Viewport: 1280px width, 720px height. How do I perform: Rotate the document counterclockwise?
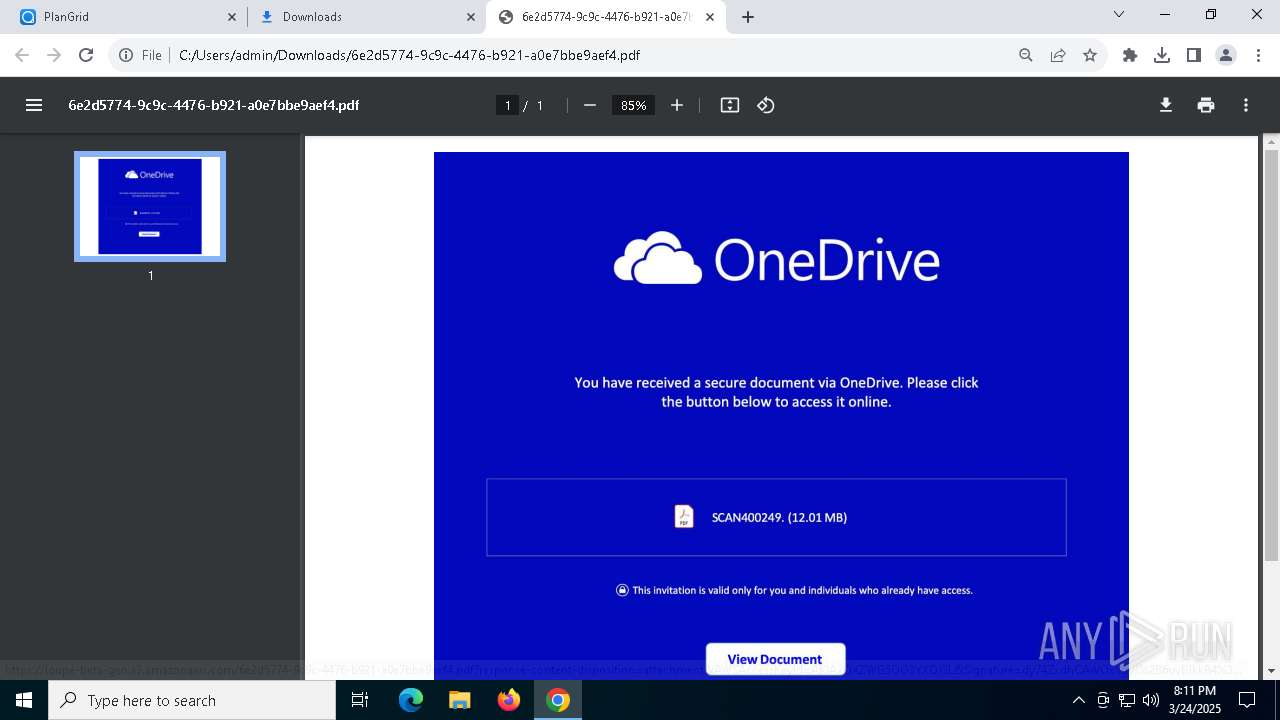[766, 105]
